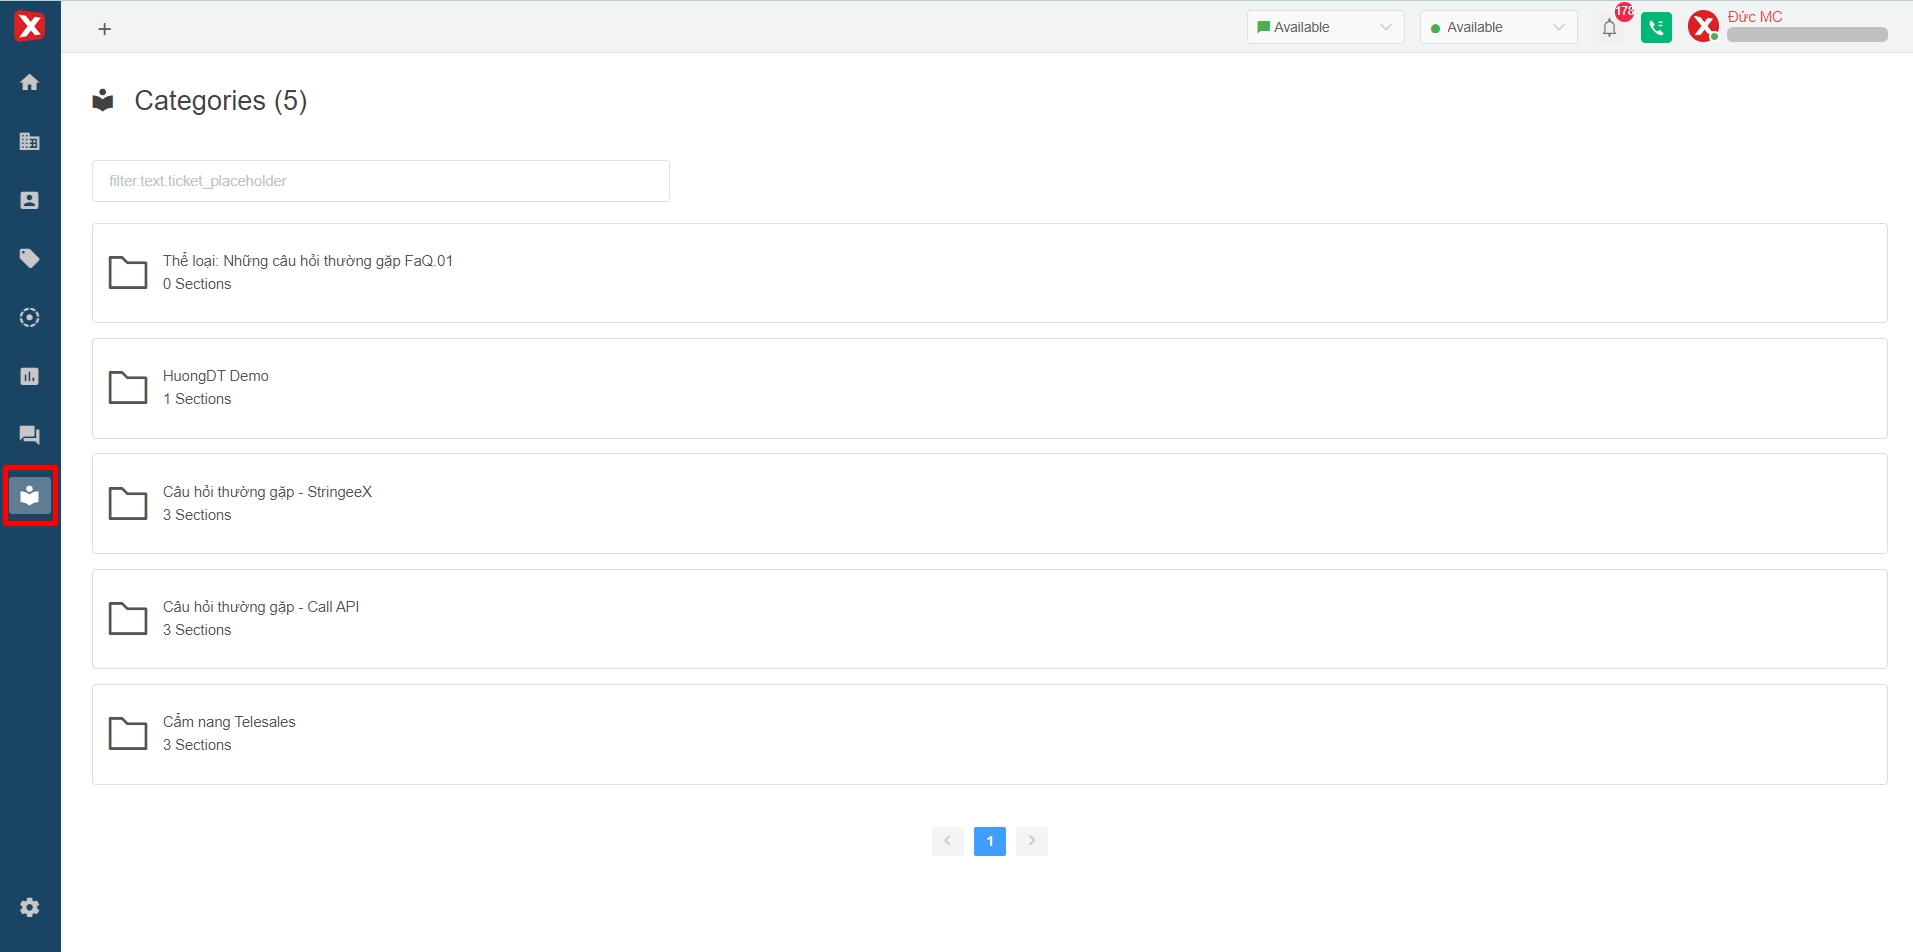The width and height of the screenshot is (1913, 952).
Task: Expand the flag Available status dropdown
Action: pyautogui.click(x=1325, y=27)
